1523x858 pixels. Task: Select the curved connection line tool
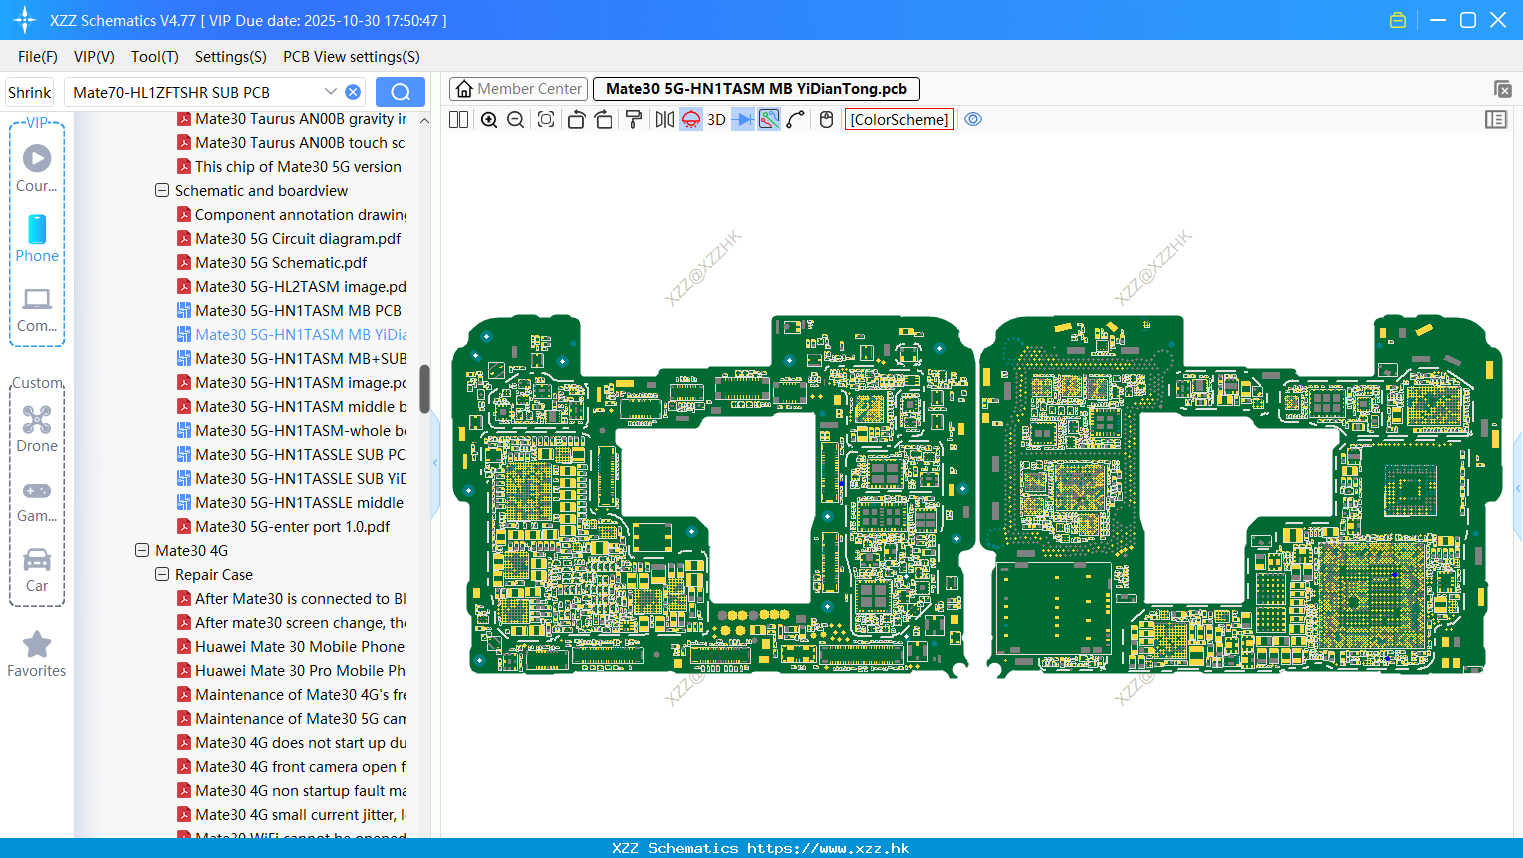click(796, 119)
